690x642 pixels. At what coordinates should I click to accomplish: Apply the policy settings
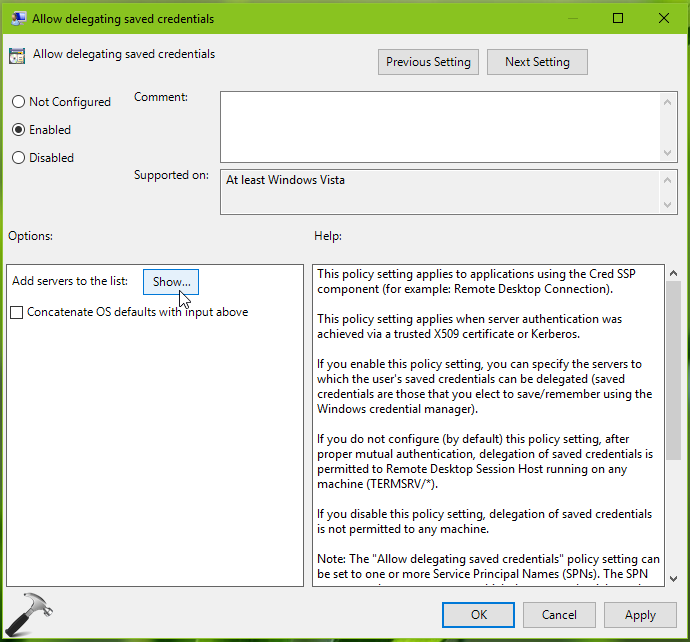click(x=640, y=615)
